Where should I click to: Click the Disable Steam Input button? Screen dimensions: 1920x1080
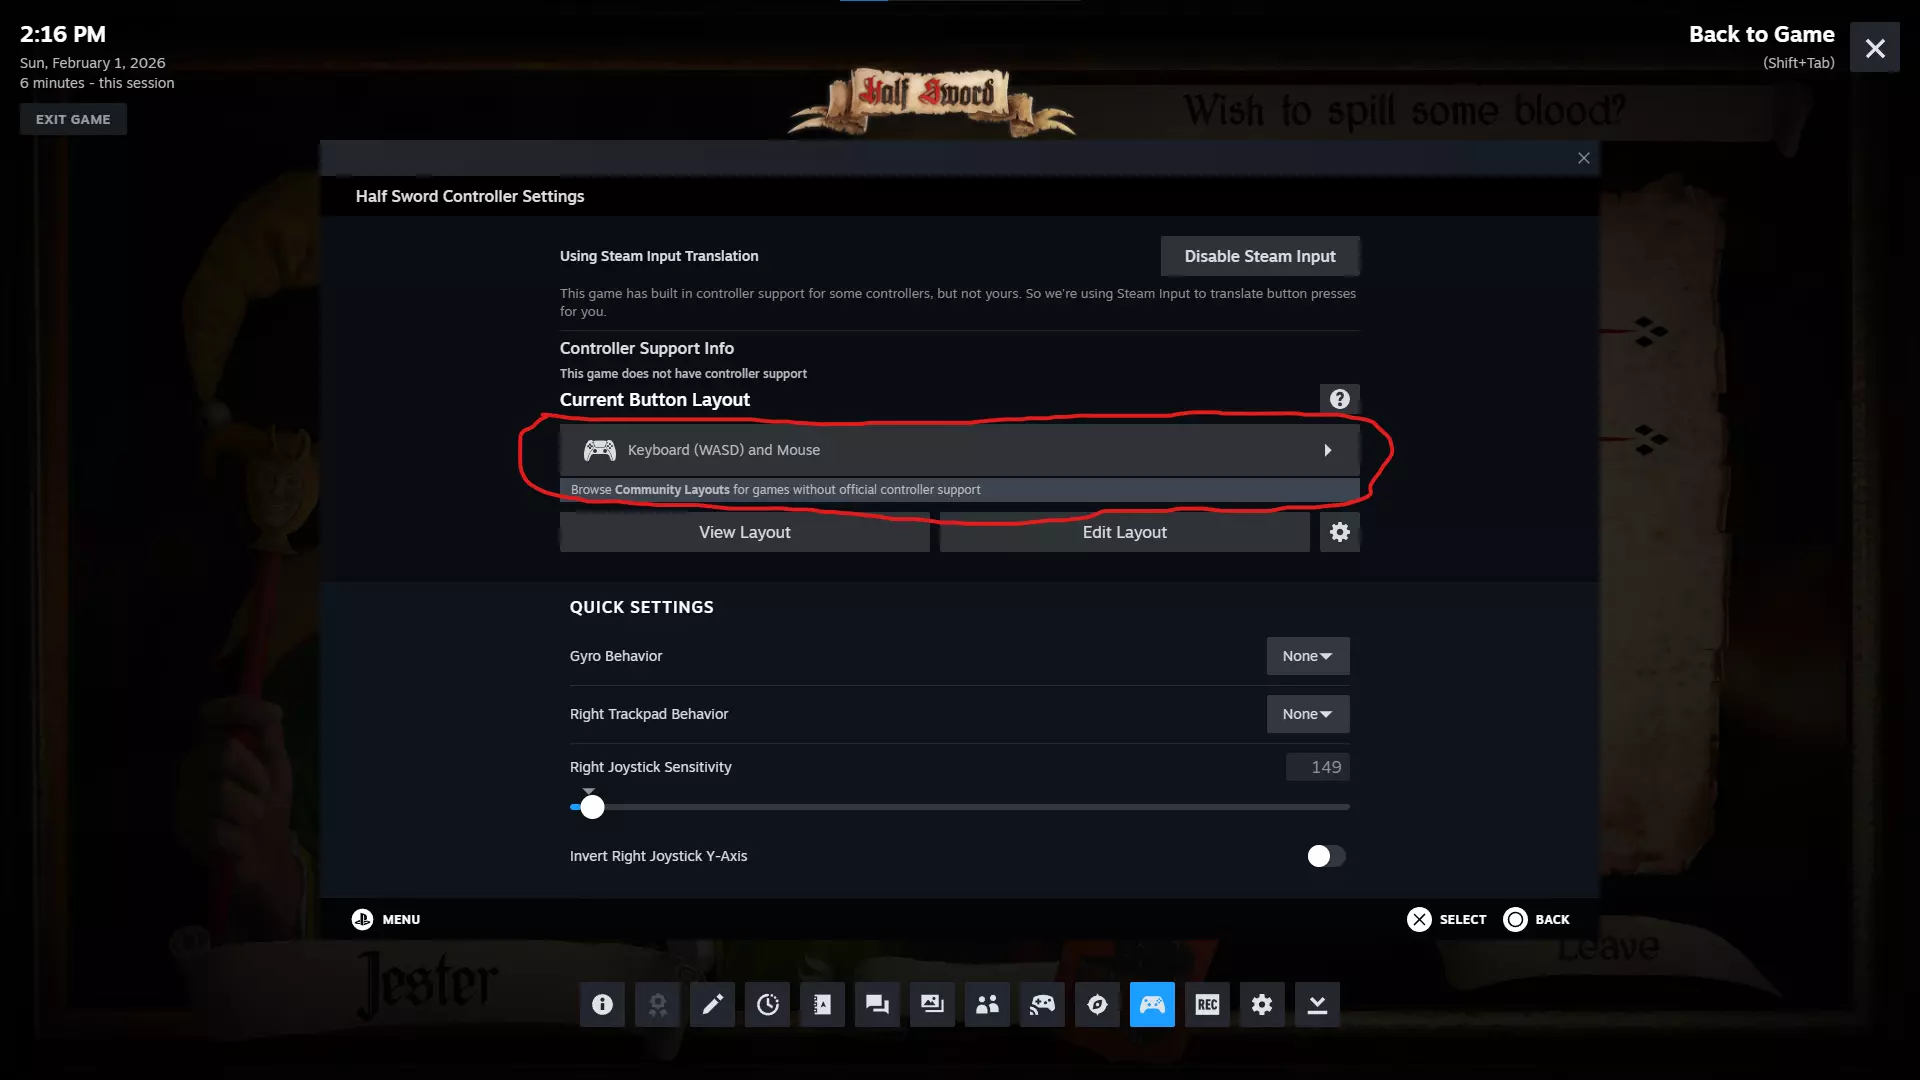(1259, 256)
